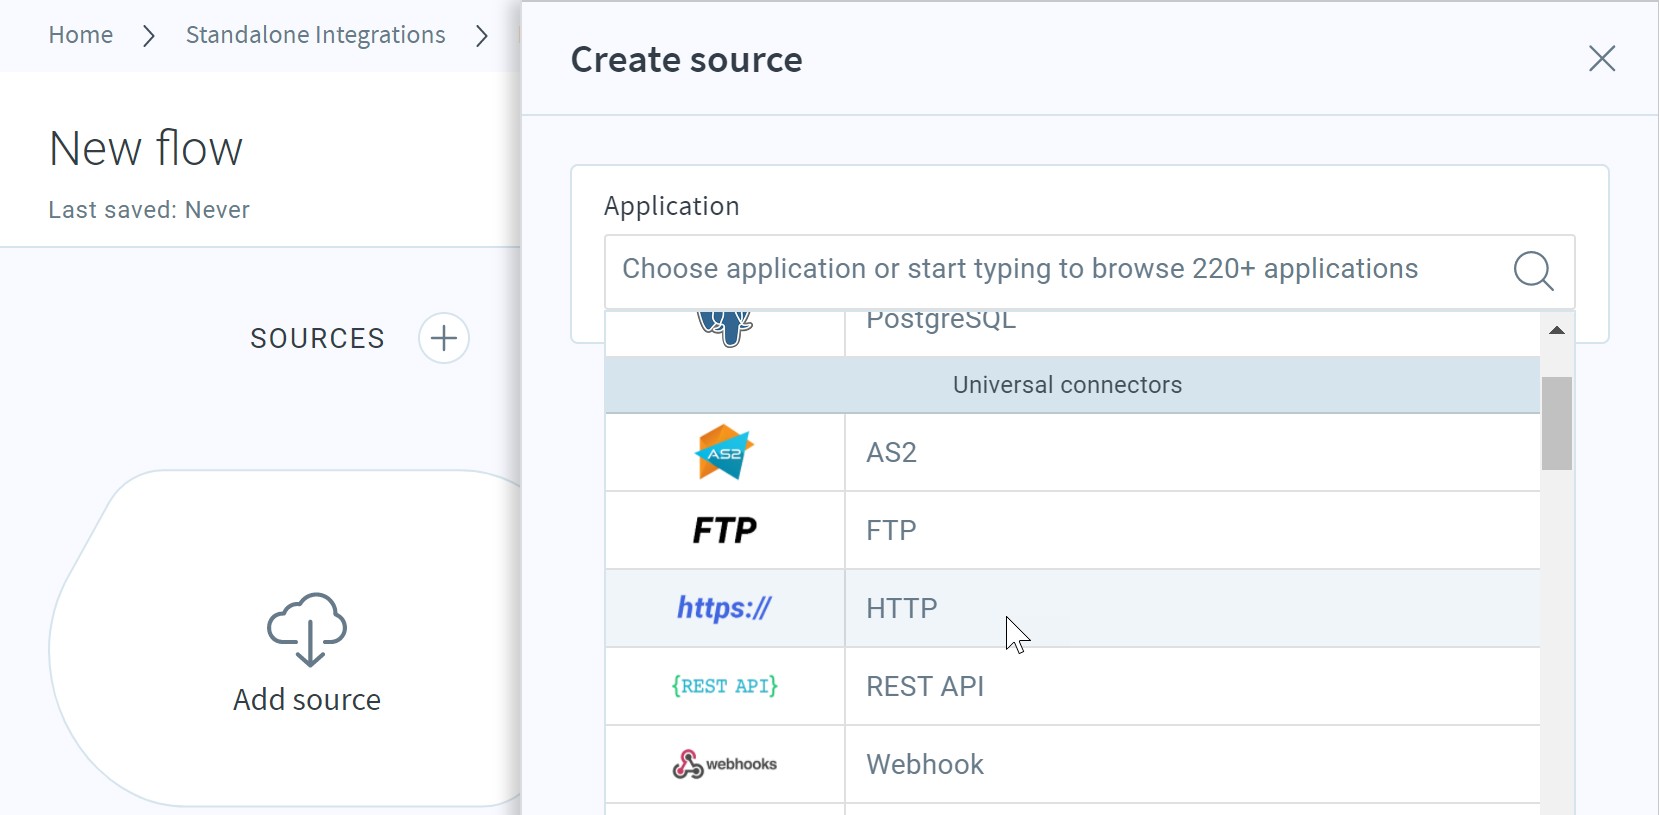Image resolution: width=1659 pixels, height=815 pixels.
Task: Select the PostgreSQL list entry
Action: (x=1072, y=333)
